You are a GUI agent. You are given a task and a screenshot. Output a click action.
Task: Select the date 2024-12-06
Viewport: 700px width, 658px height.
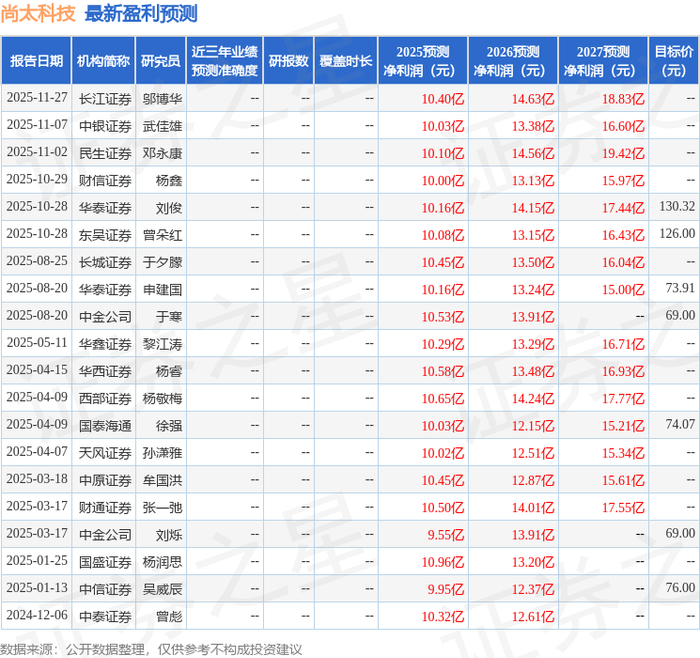[x=37, y=615]
